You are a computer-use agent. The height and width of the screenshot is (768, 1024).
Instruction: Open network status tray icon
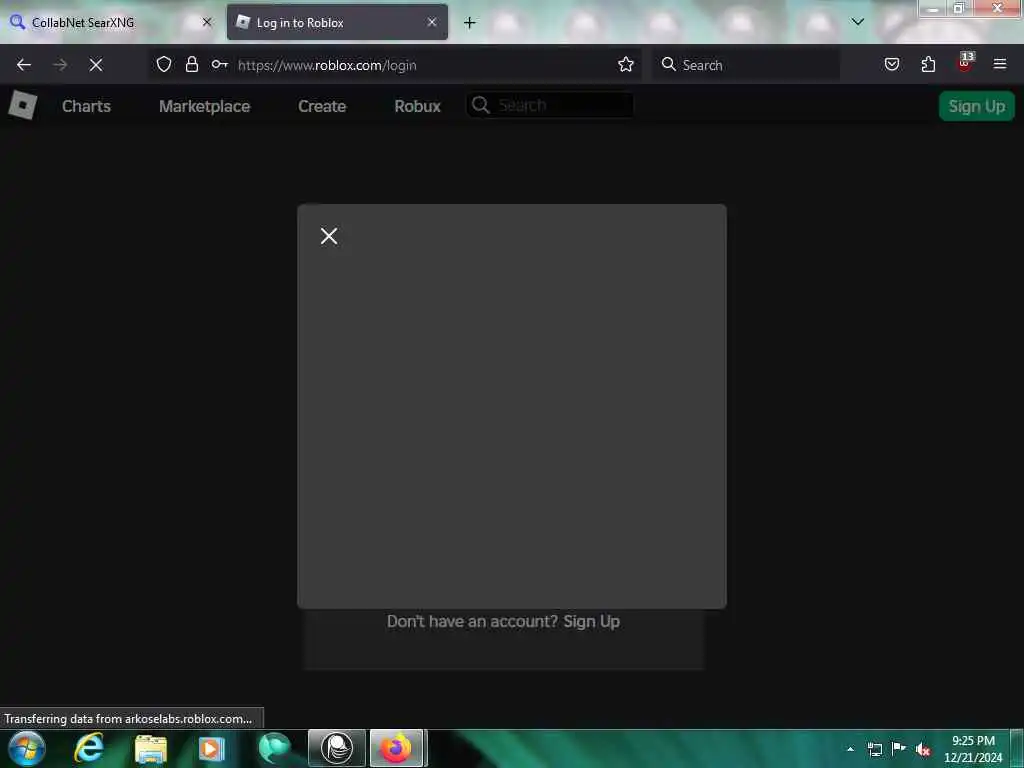[874, 749]
